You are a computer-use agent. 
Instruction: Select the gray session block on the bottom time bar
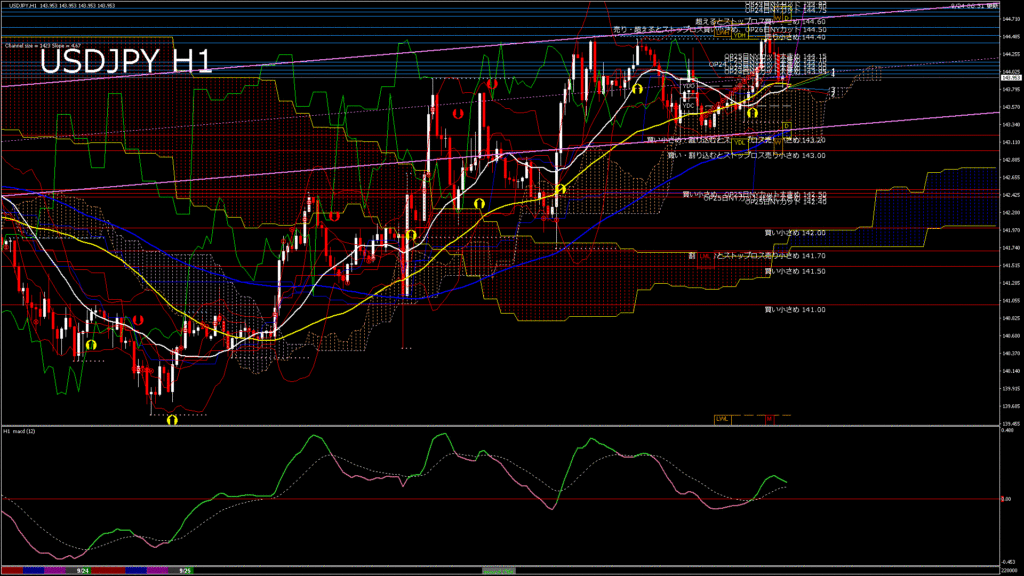coord(498,570)
